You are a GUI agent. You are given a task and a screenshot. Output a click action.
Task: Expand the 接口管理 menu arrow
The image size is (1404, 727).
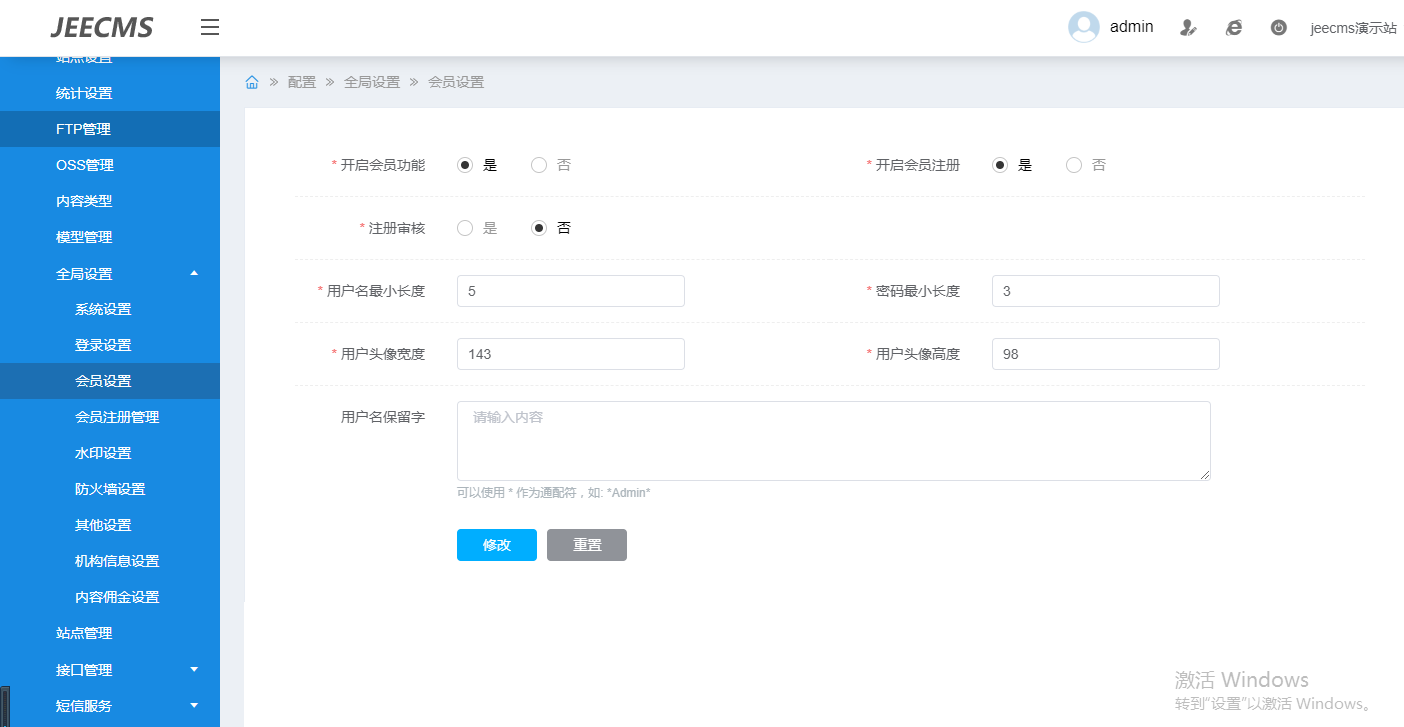pyautogui.click(x=194, y=669)
